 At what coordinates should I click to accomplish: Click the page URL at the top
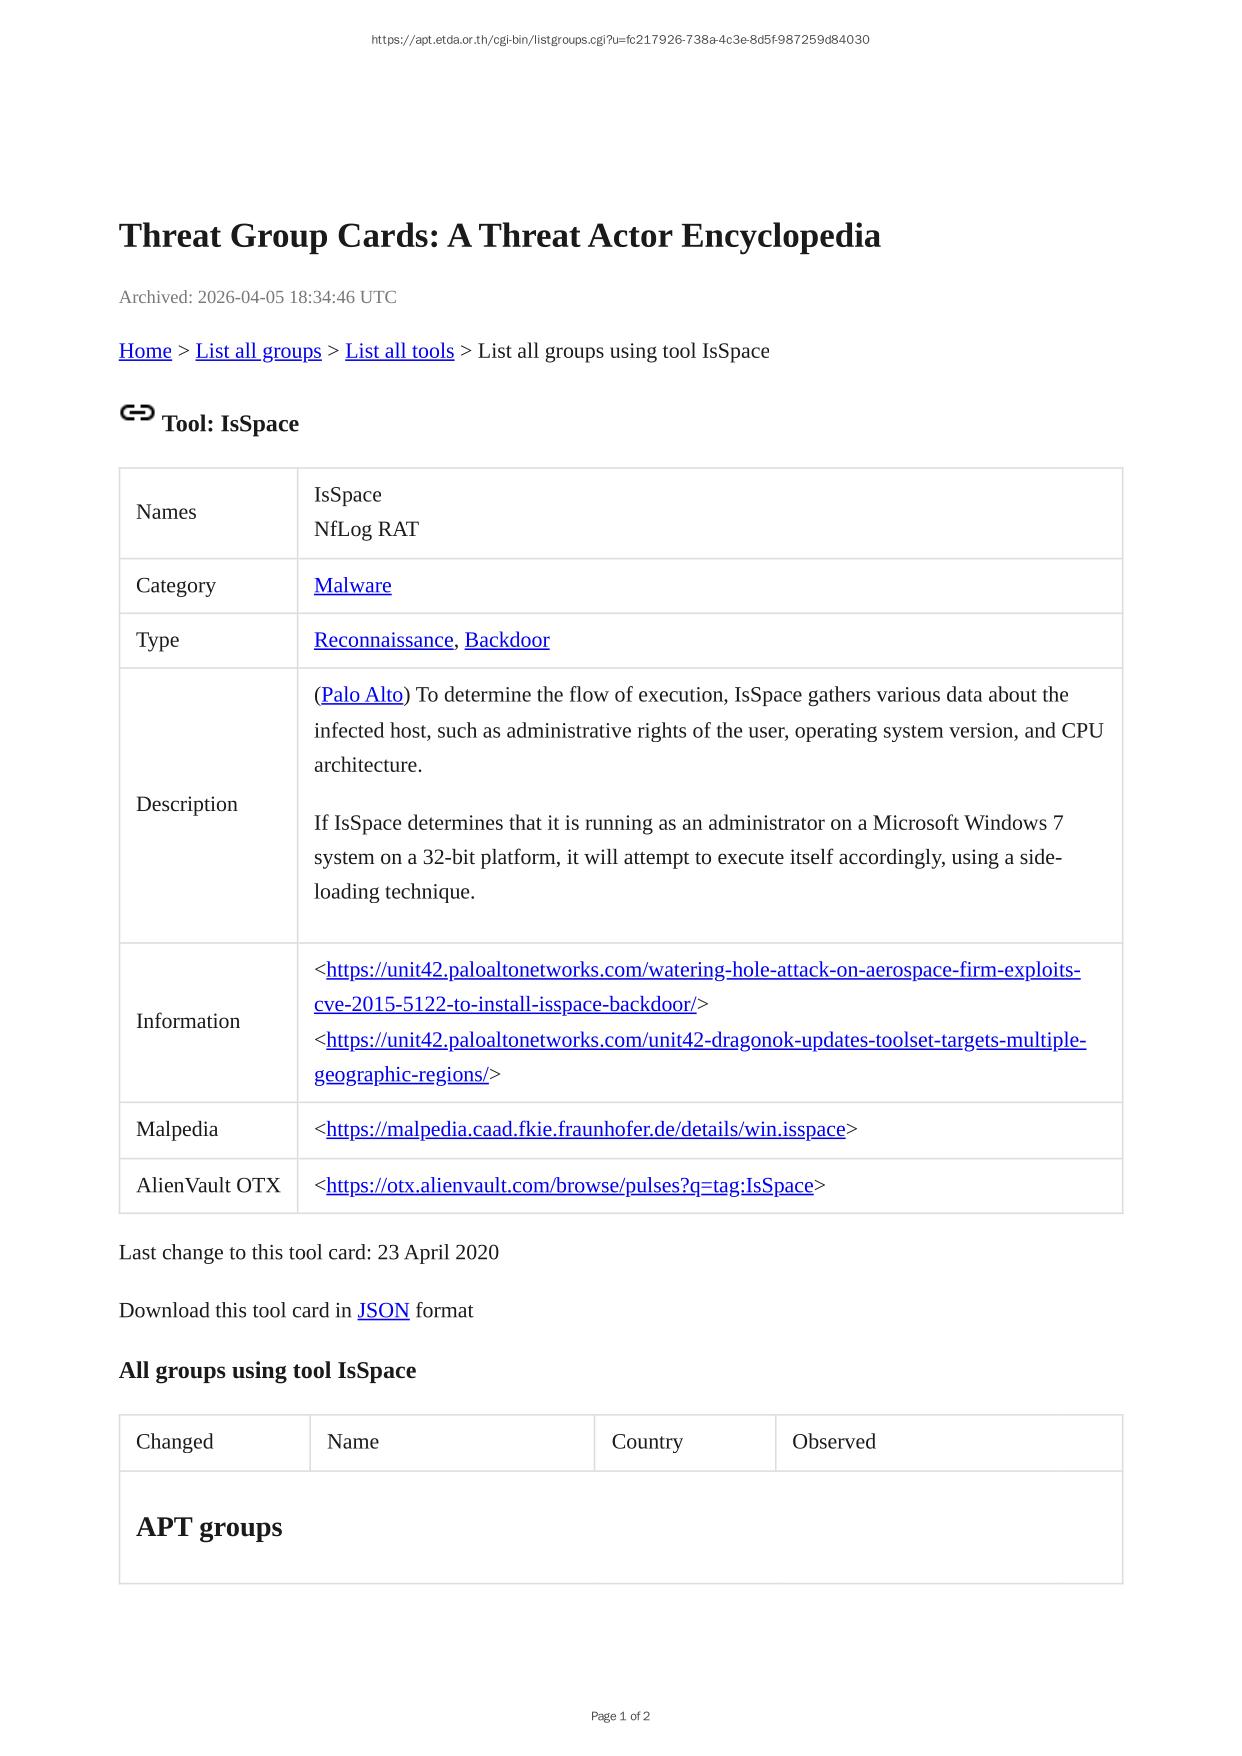620,40
